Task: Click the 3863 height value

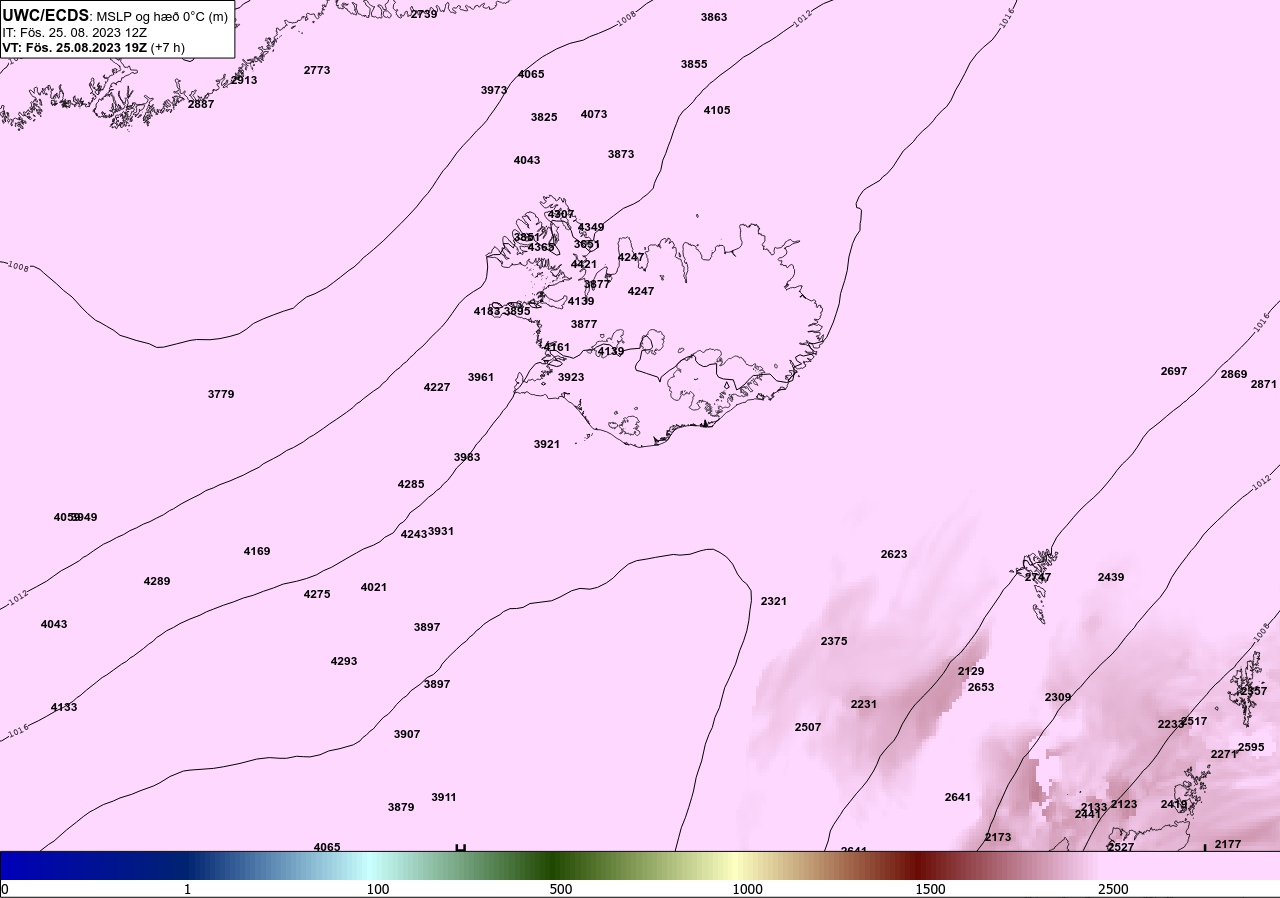Action: (714, 17)
